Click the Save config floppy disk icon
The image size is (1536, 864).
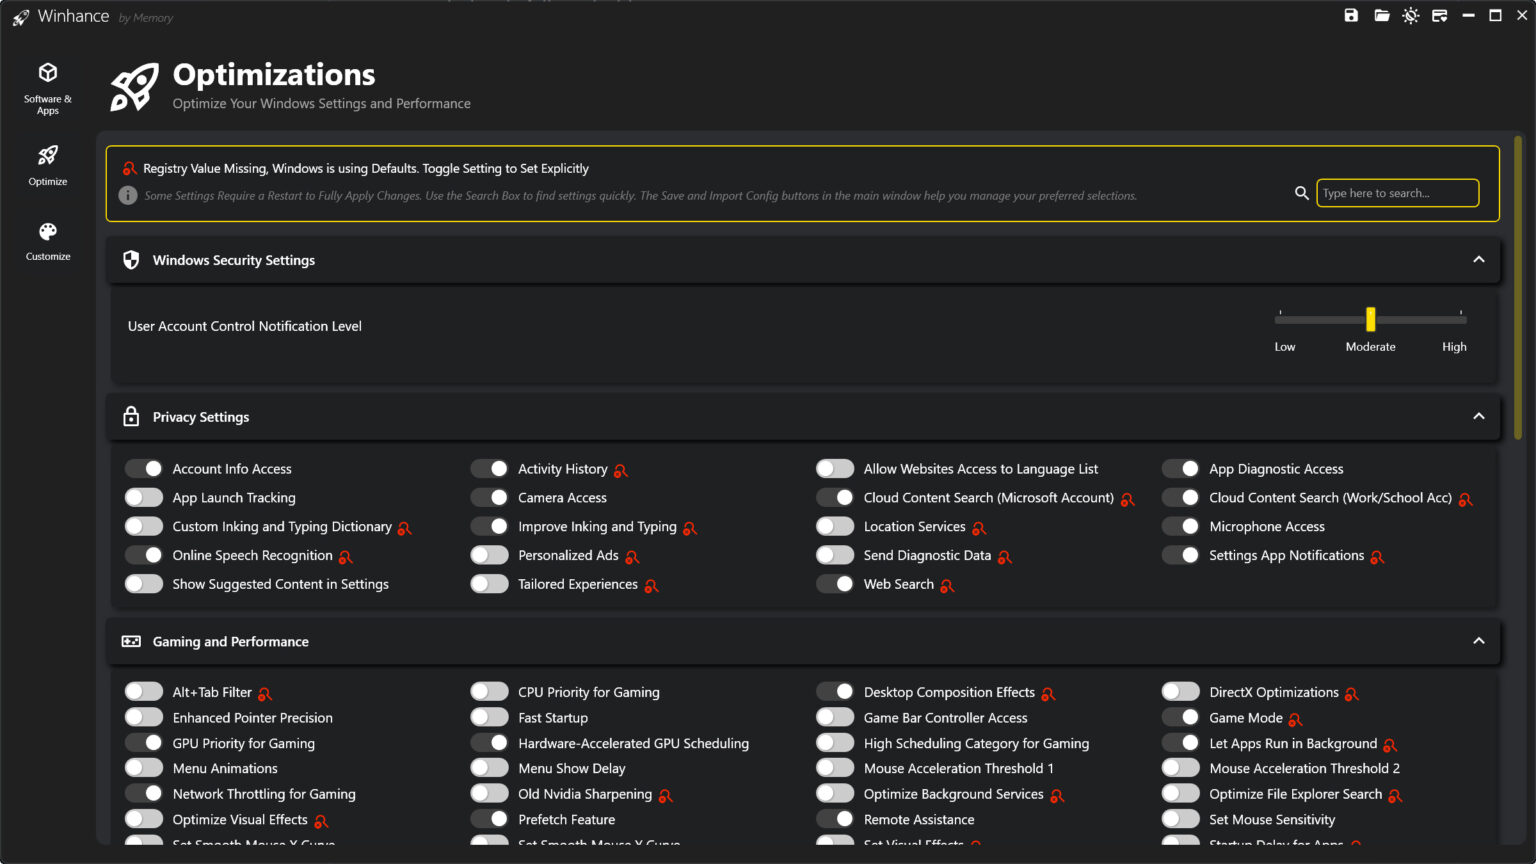pyautogui.click(x=1350, y=15)
